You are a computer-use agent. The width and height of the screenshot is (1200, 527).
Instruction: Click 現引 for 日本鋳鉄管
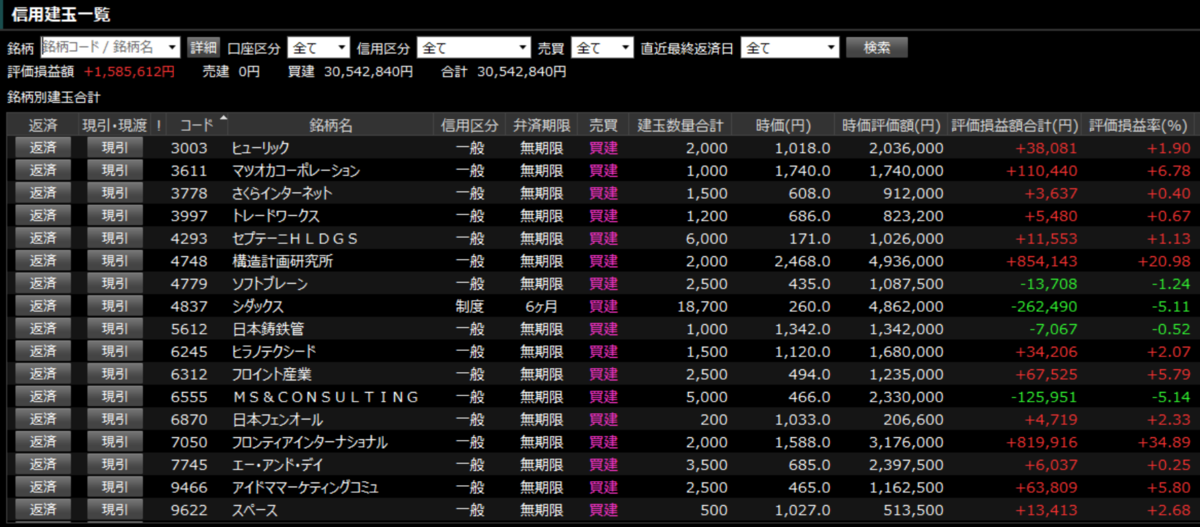(115, 329)
